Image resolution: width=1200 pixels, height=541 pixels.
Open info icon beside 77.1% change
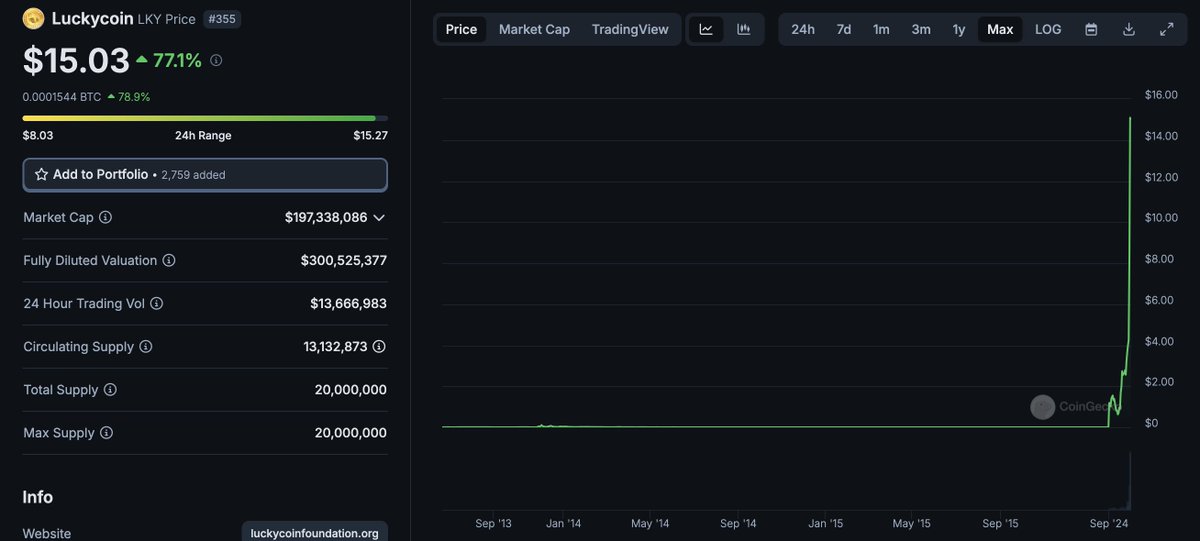click(216, 60)
